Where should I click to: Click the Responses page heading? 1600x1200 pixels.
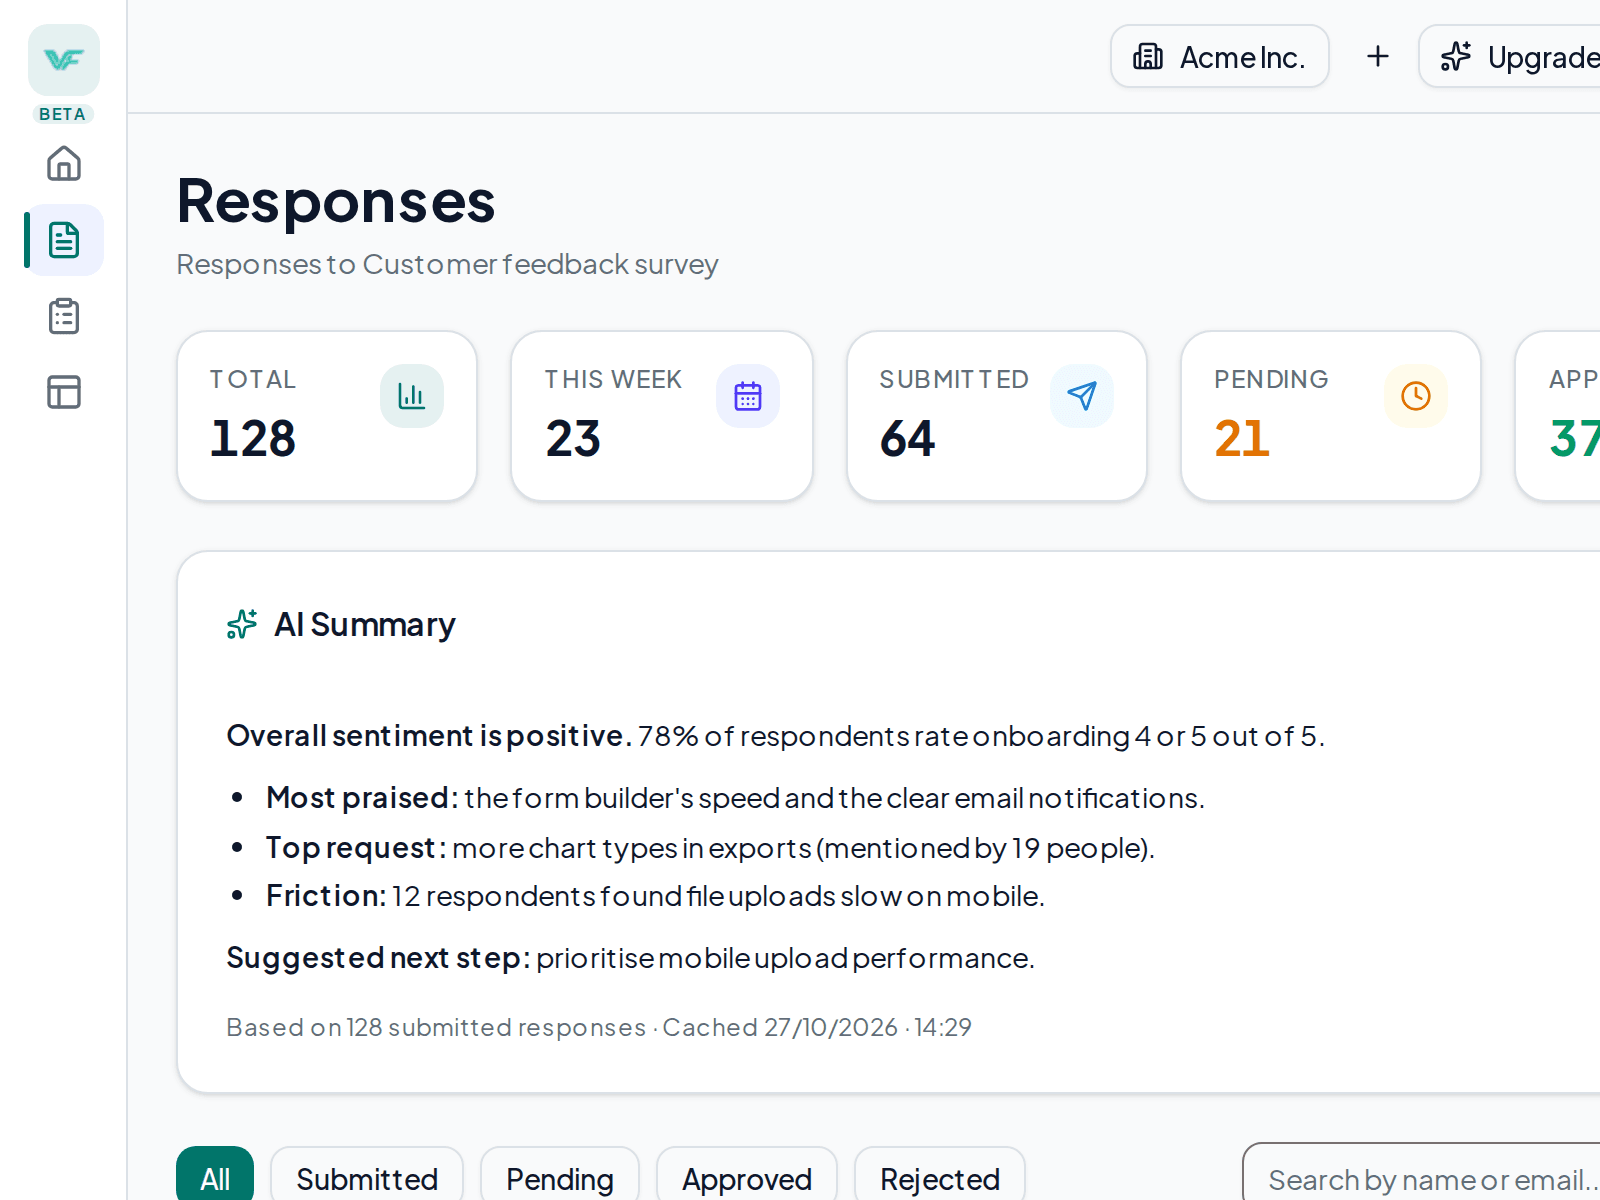click(x=336, y=200)
